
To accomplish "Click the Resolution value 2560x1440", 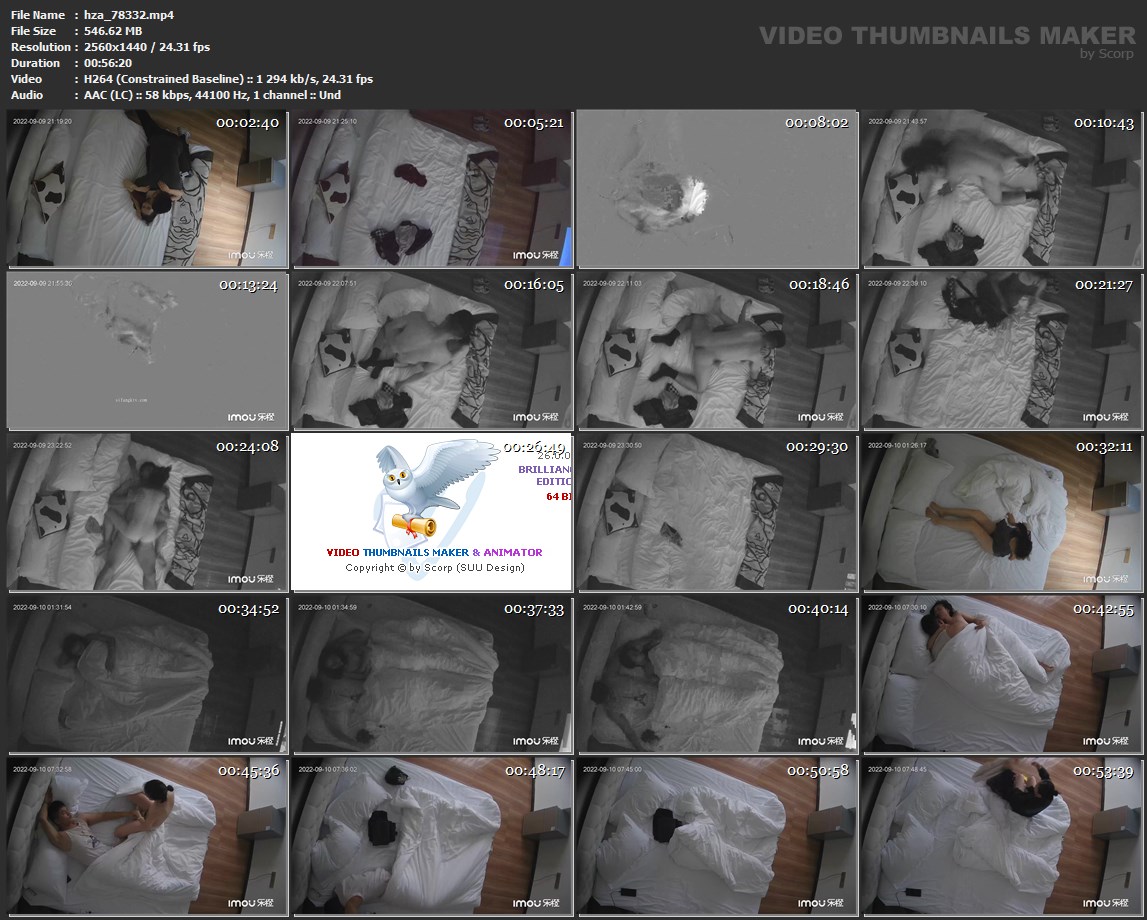I will [x=147, y=47].
